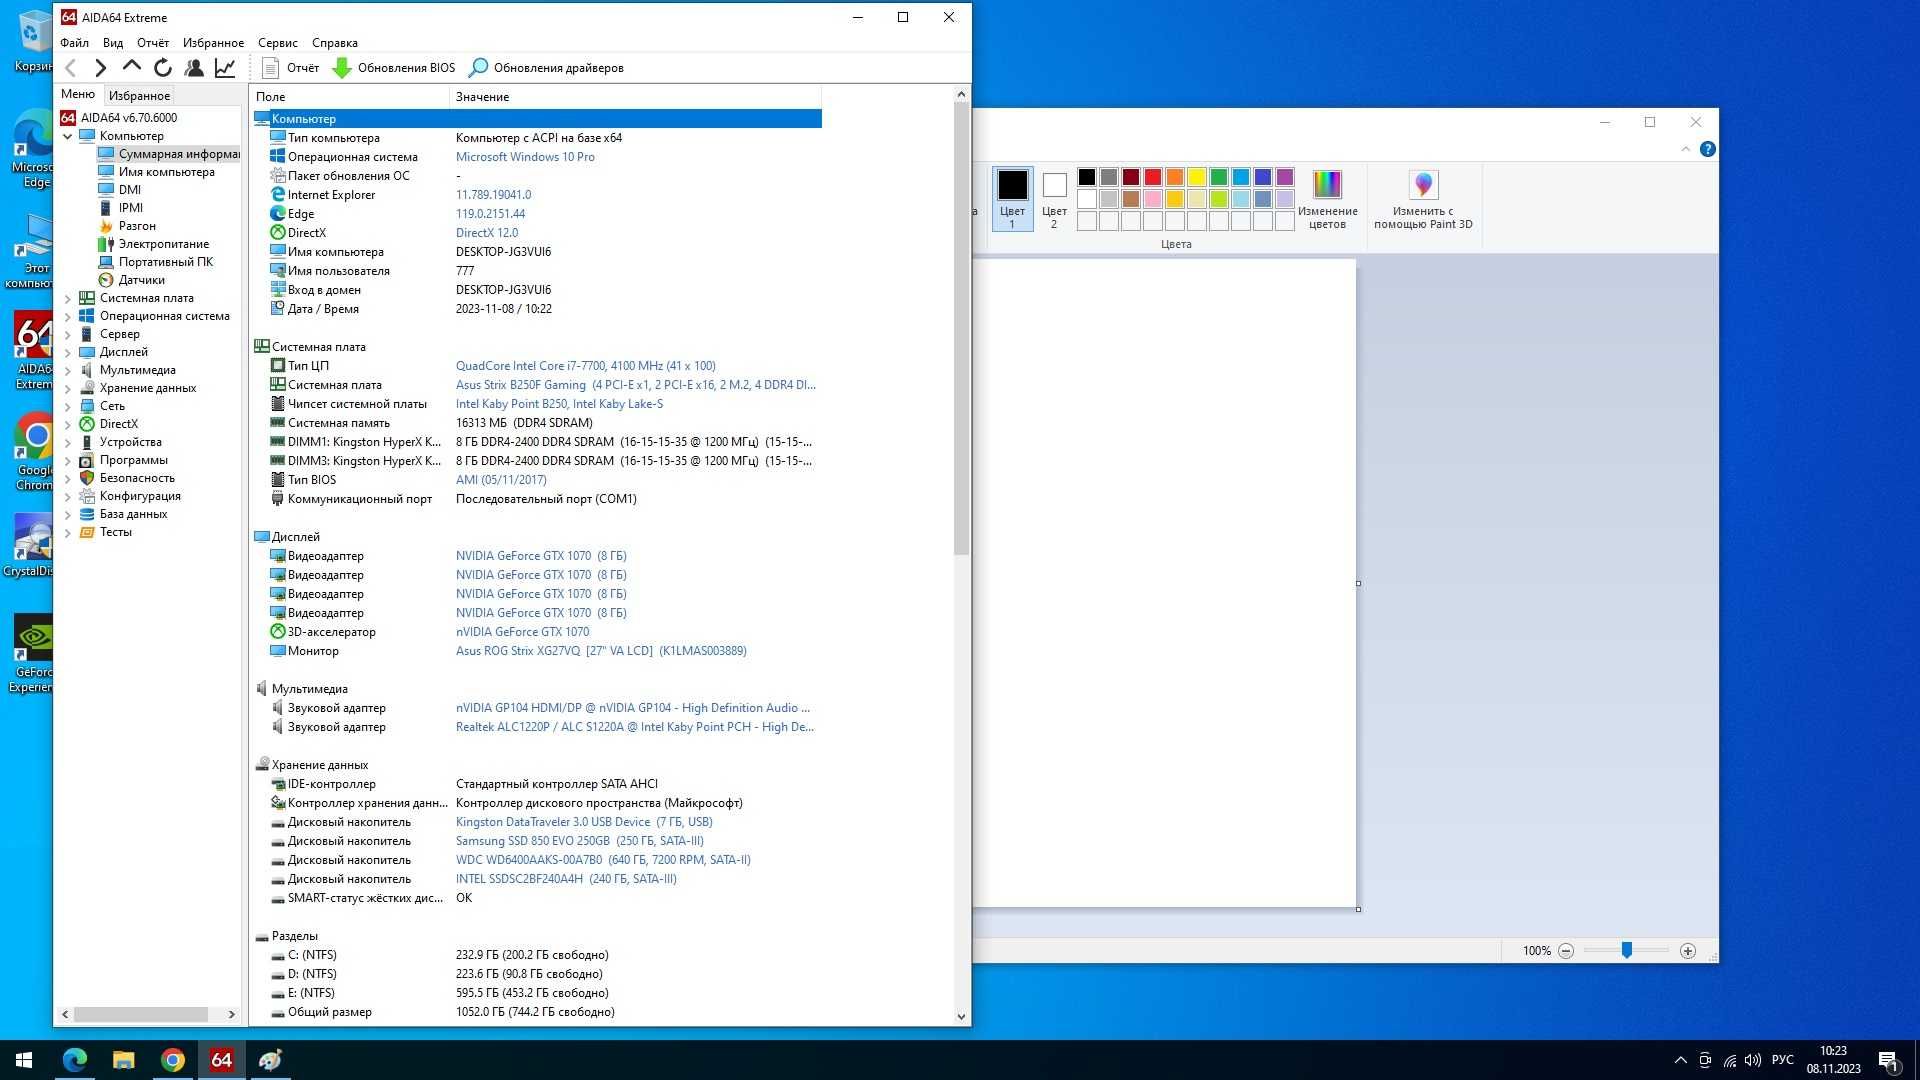The image size is (1920, 1080).
Task: Refresh the AIDA64 page
Action: pos(163,68)
